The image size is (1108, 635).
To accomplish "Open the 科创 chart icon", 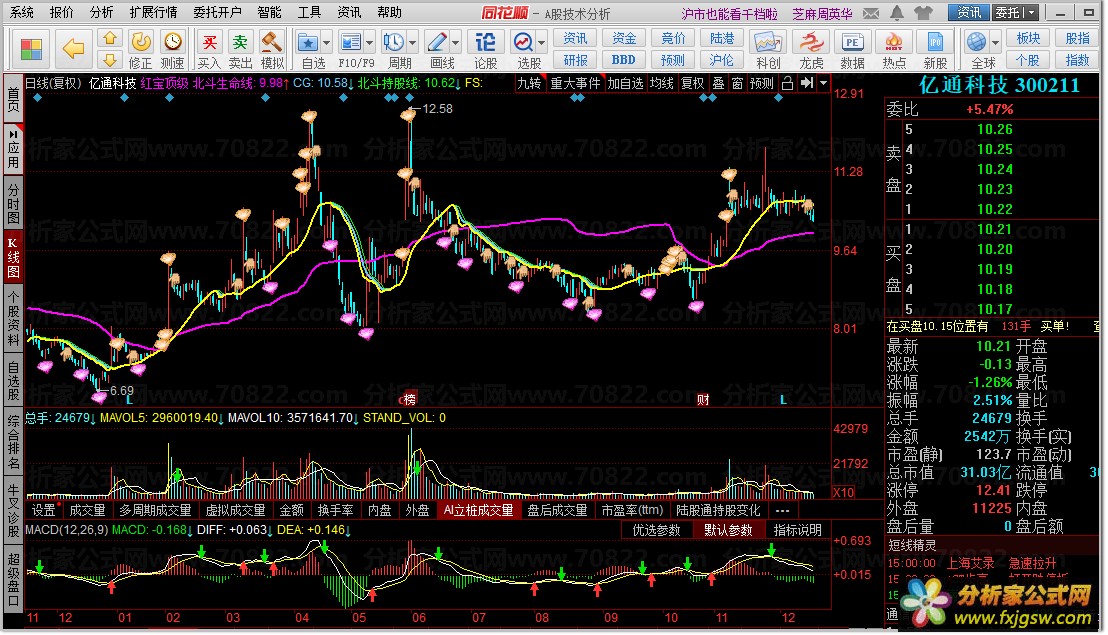I will click(768, 42).
